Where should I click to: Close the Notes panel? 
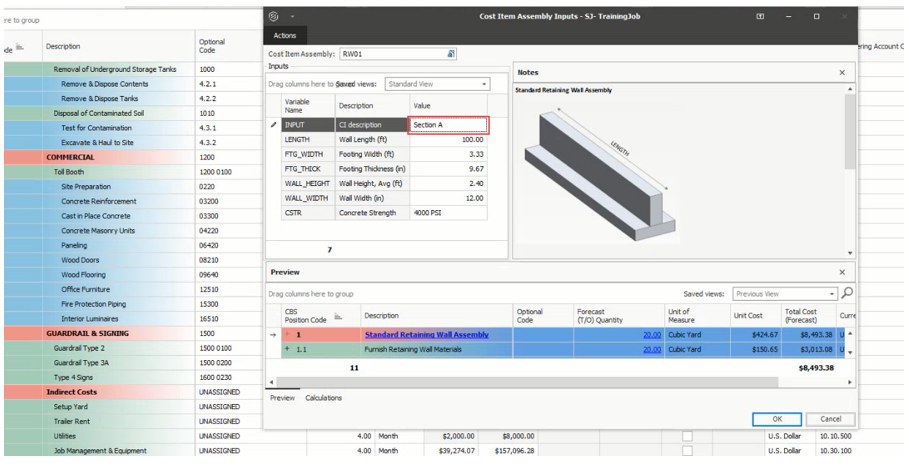click(842, 73)
